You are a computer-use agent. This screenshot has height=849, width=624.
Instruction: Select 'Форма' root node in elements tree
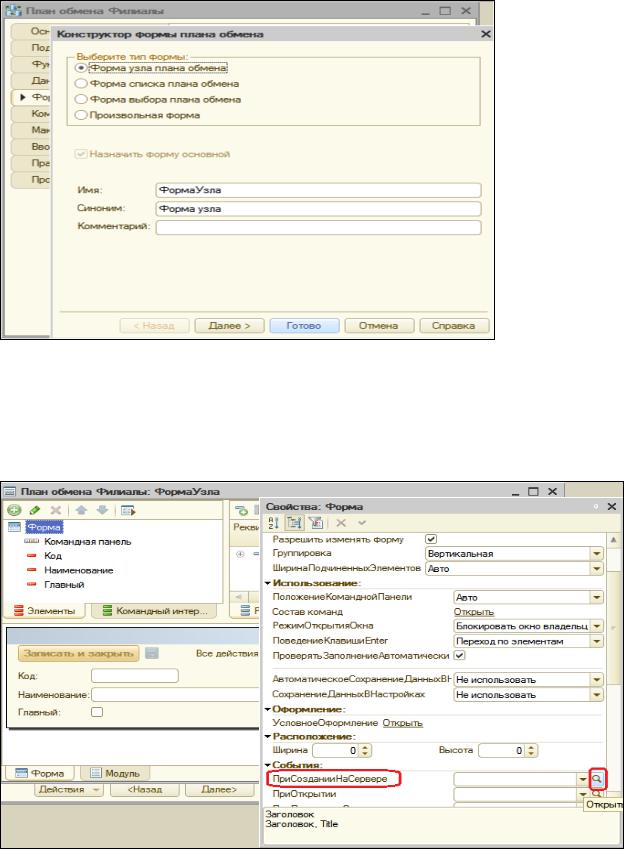tap(44, 527)
